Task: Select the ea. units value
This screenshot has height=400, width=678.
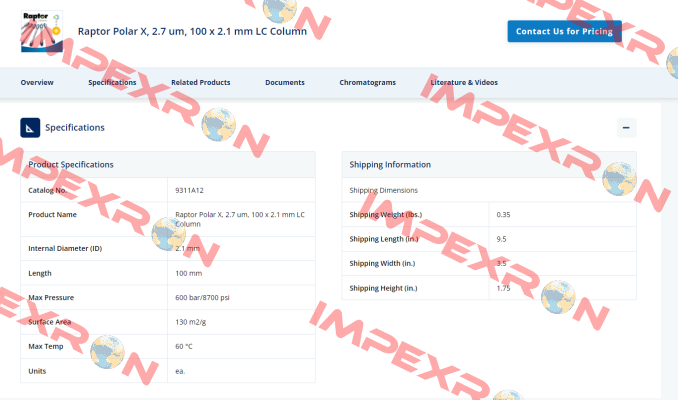Action: 180,371
